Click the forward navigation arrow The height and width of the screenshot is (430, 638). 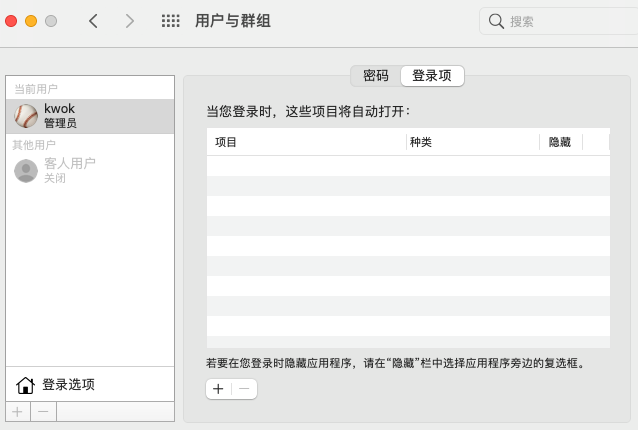pos(129,21)
